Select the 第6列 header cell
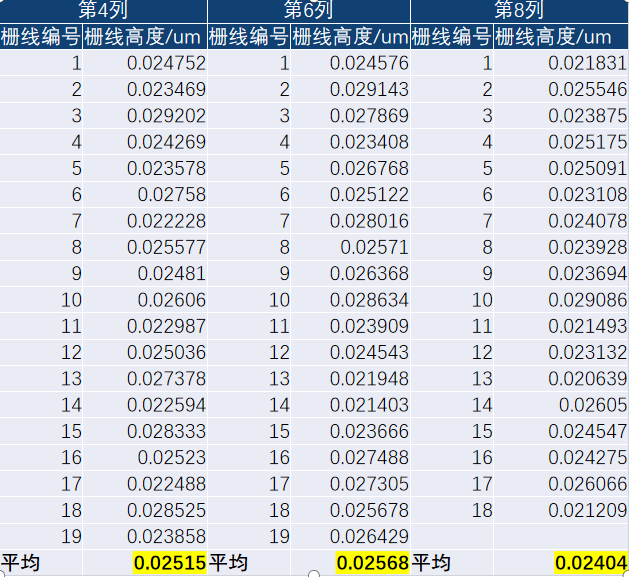 pos(309,11)
